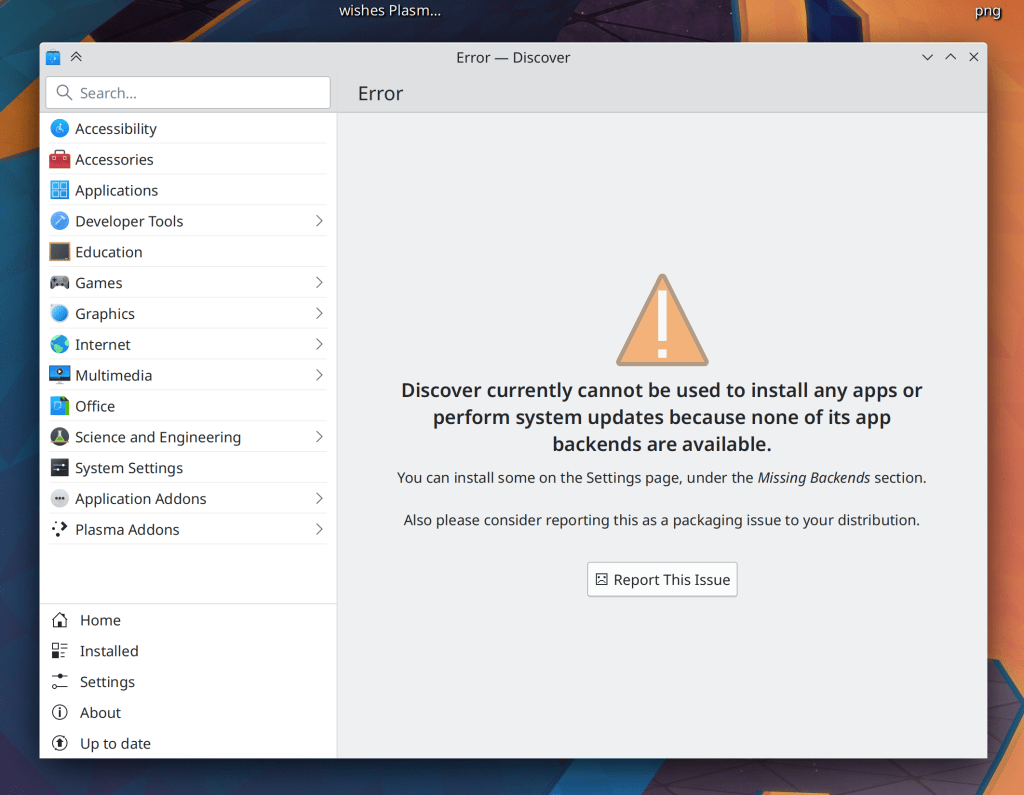
Task: Click the Accessibility category icon
Action: 60,129
